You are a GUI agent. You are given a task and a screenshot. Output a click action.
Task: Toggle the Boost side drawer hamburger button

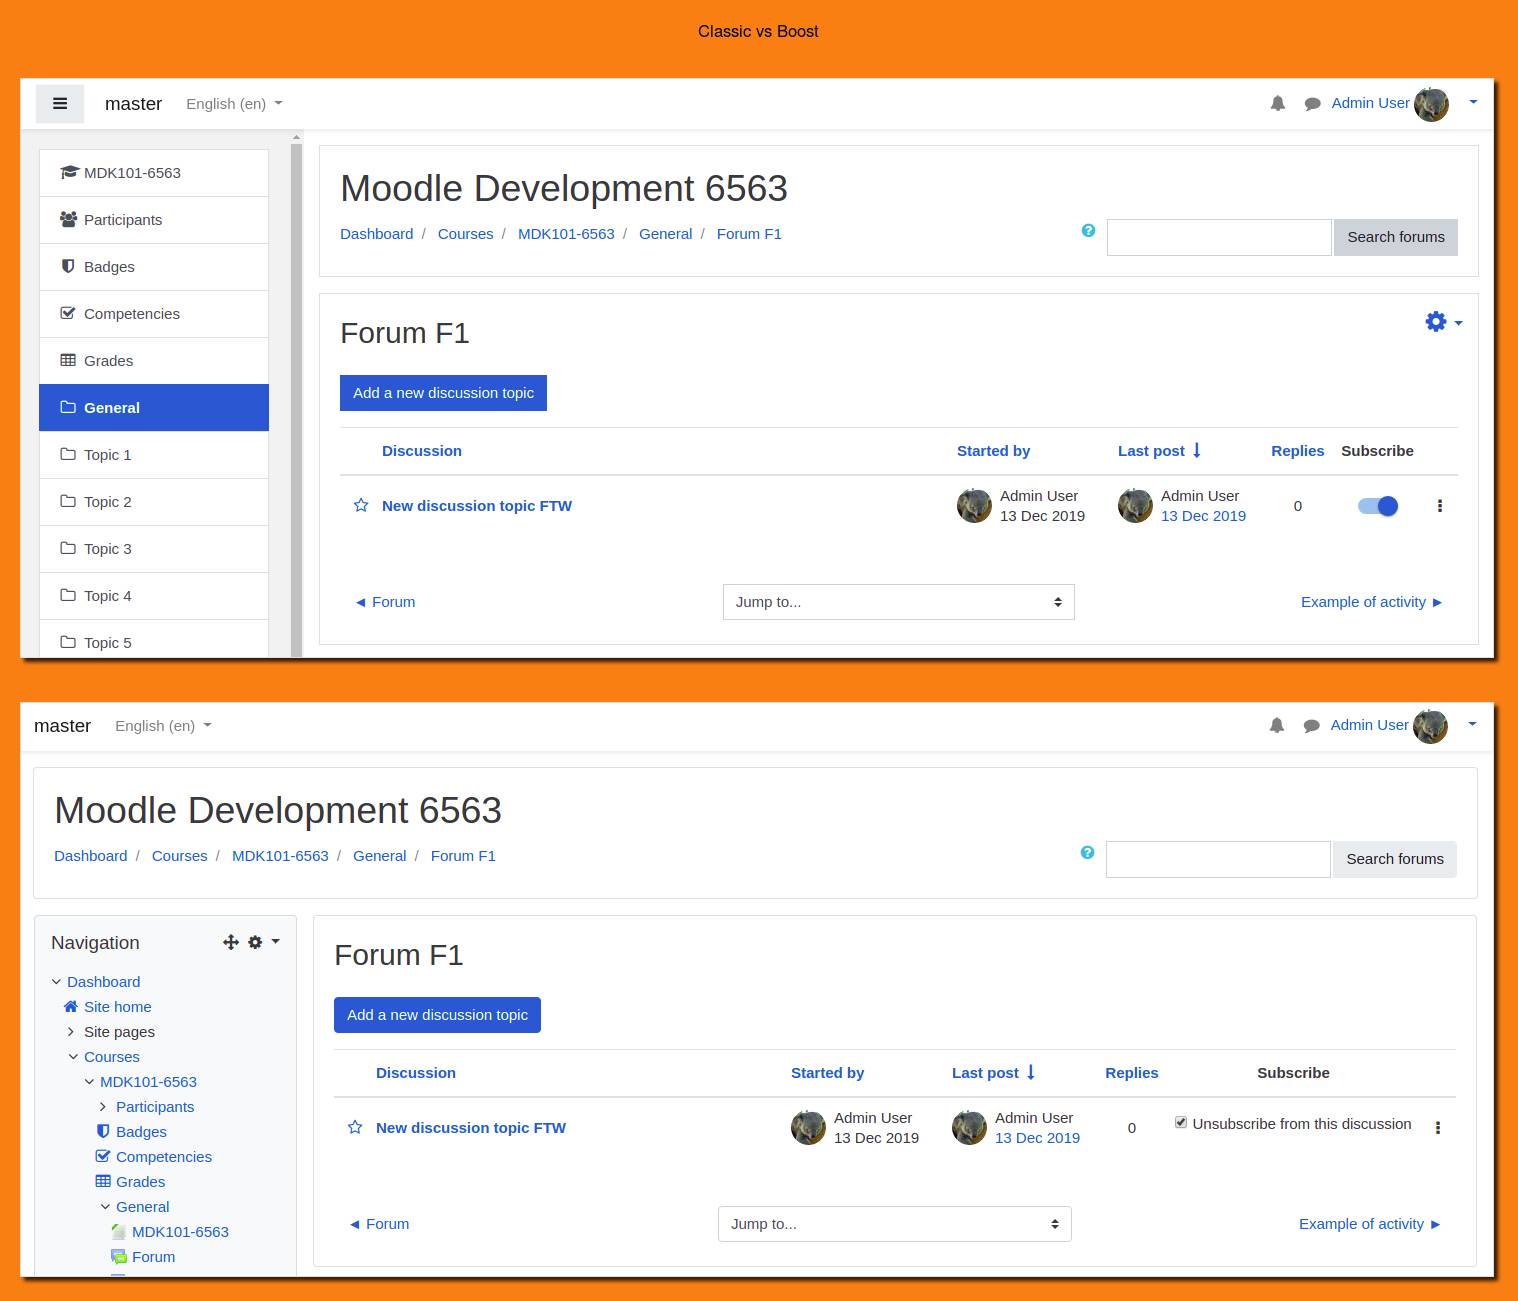click(60, 104)
